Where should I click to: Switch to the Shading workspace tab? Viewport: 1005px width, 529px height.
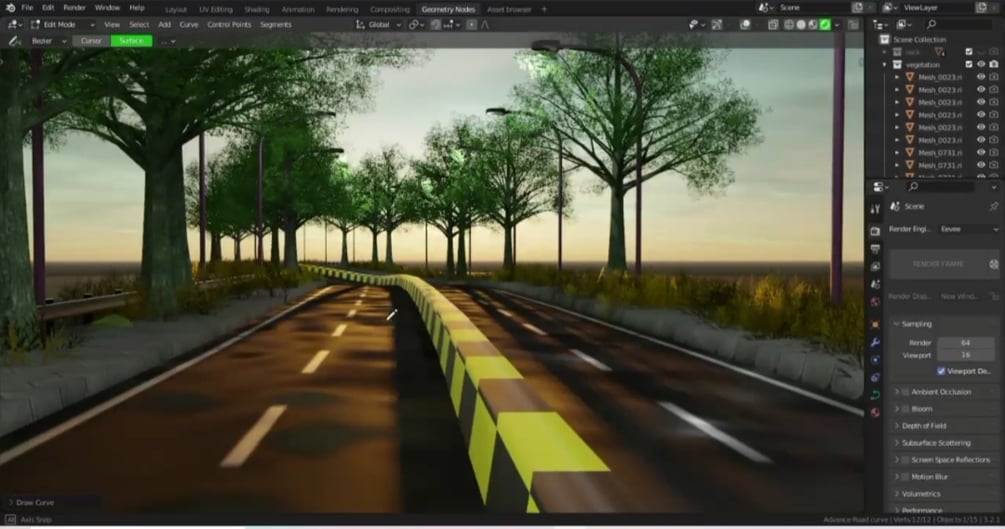256,10
